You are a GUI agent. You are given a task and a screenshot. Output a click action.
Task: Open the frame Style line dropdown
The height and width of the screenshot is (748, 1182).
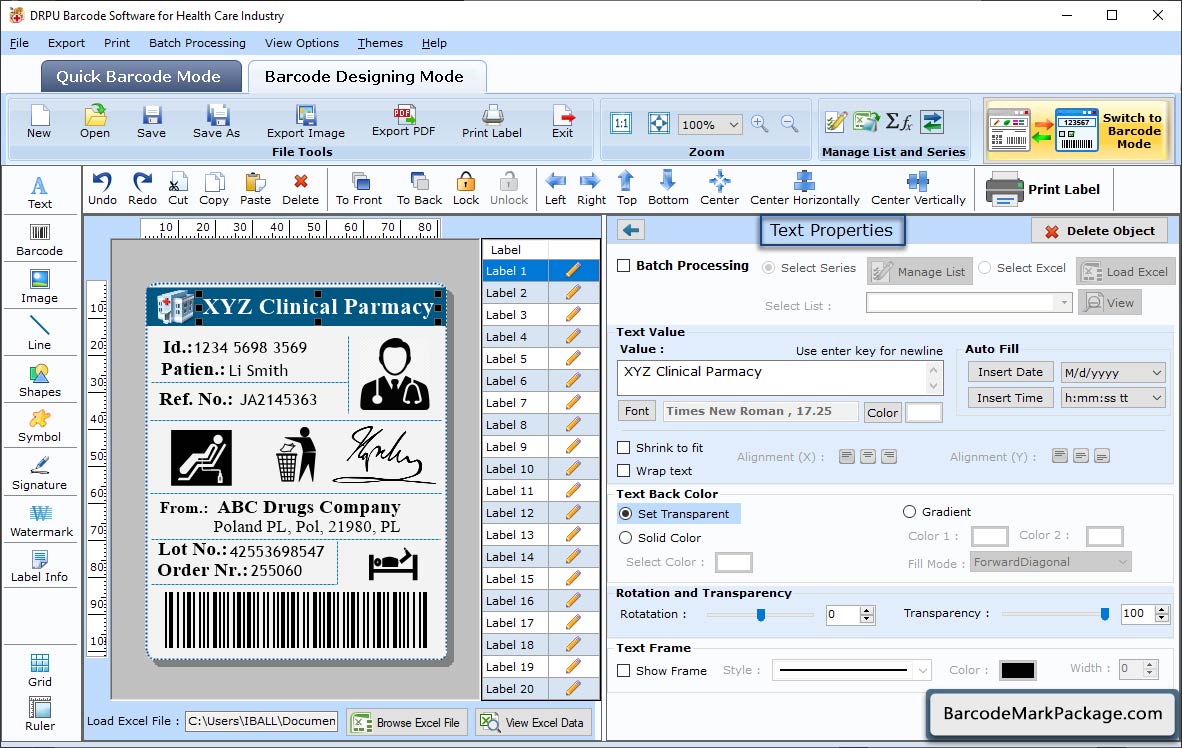[x=923, y=670]
